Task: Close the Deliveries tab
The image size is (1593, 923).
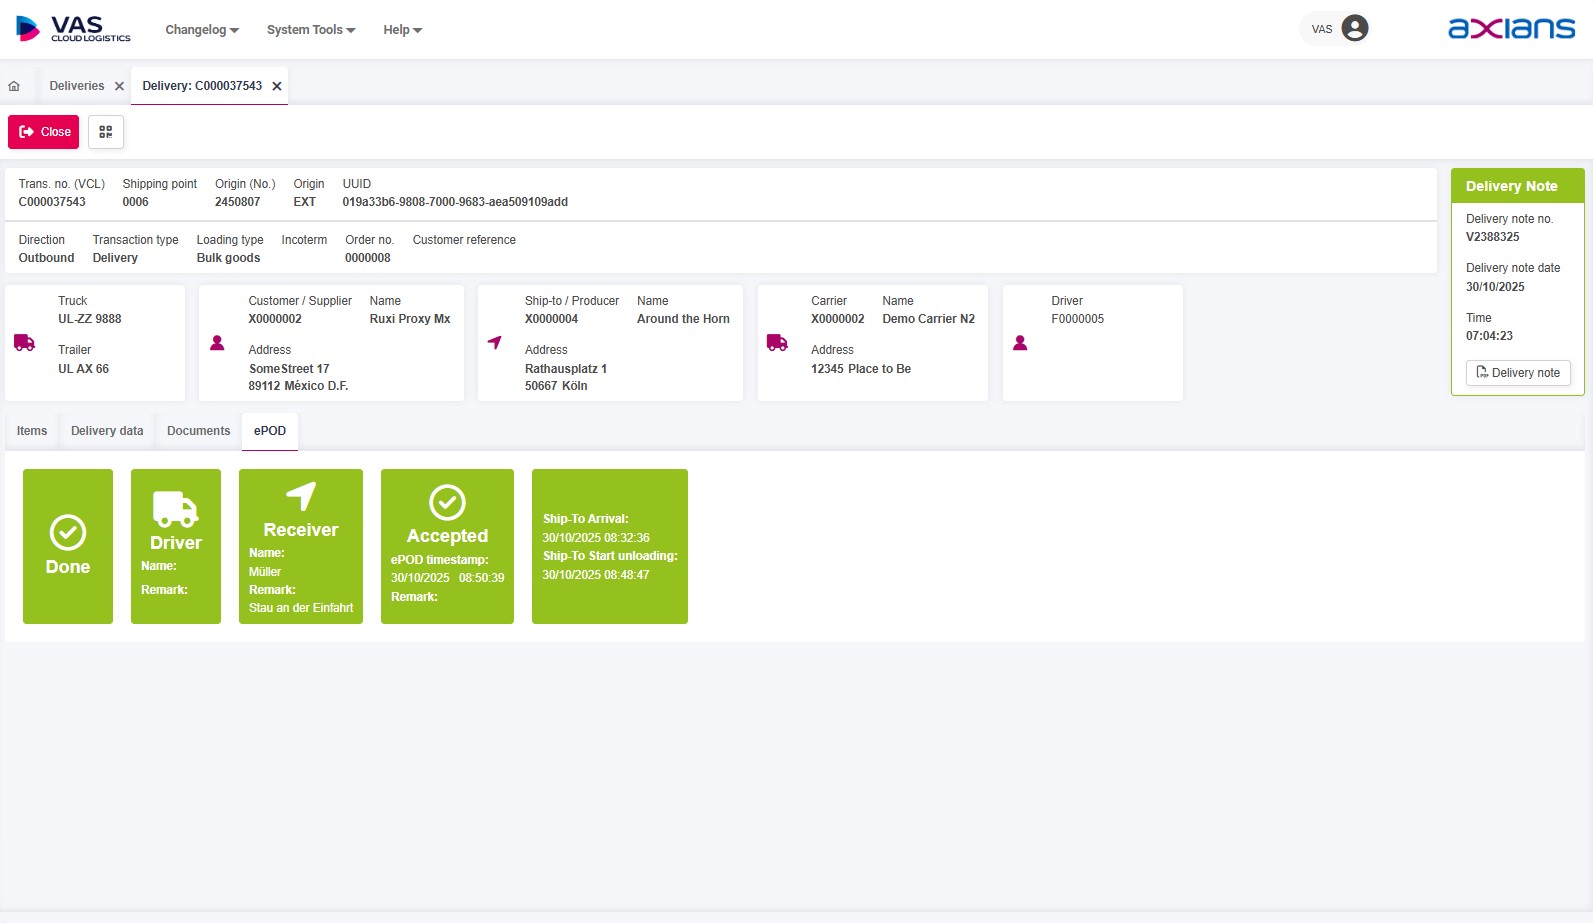Action: 119,86
